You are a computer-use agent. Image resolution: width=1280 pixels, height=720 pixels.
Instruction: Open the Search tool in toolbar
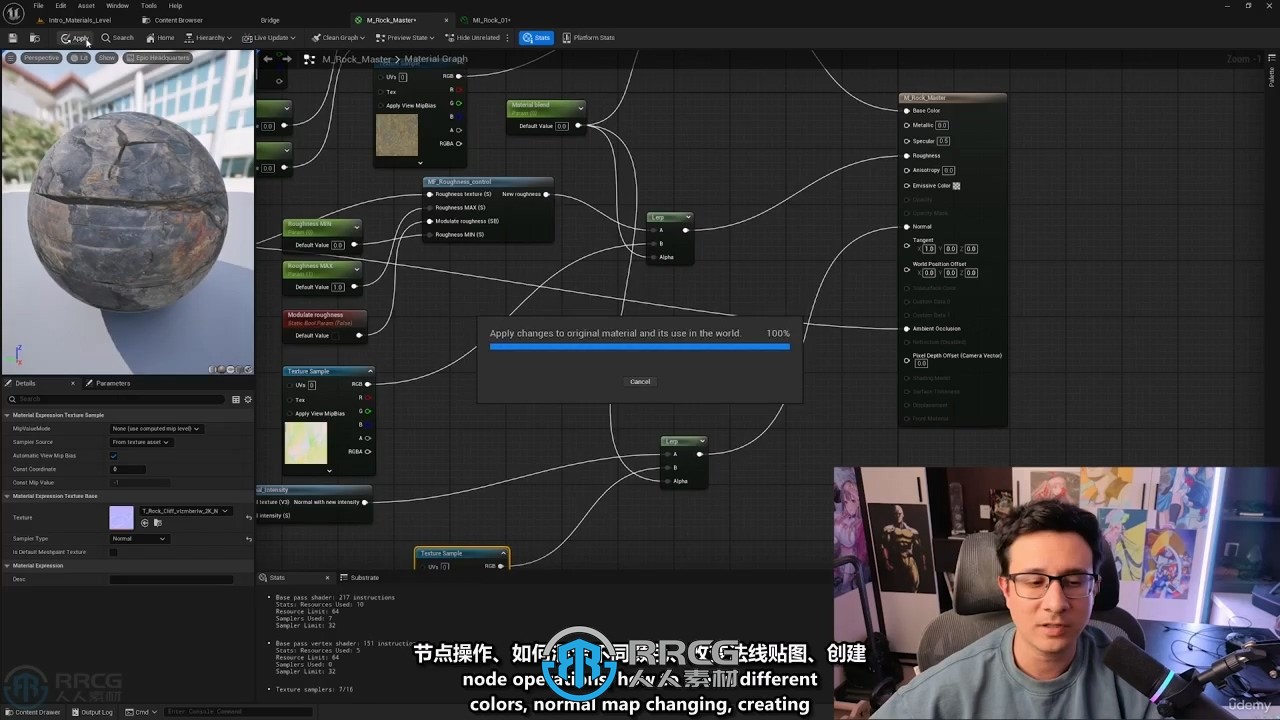click(x=117, y=38)
